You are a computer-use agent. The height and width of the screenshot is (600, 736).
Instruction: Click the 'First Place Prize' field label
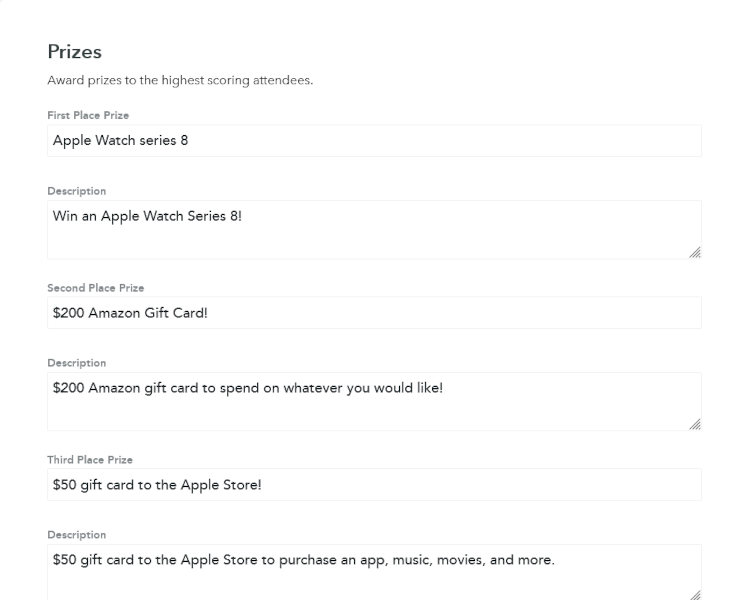(88, 115)
